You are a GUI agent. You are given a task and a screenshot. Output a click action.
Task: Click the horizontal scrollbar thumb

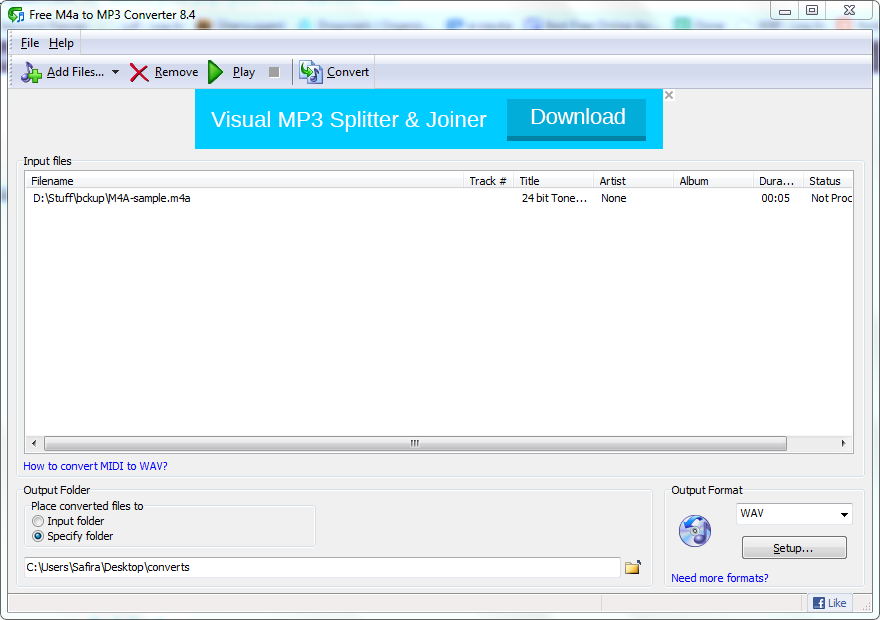pos(415,443)
